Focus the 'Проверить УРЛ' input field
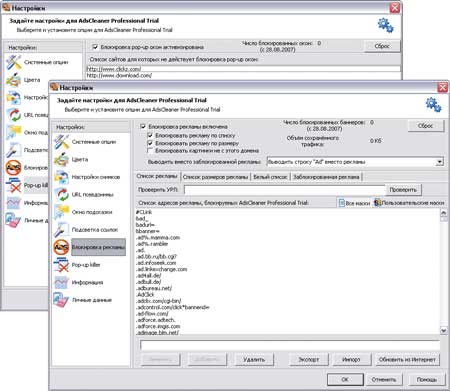 pos(285,190)
